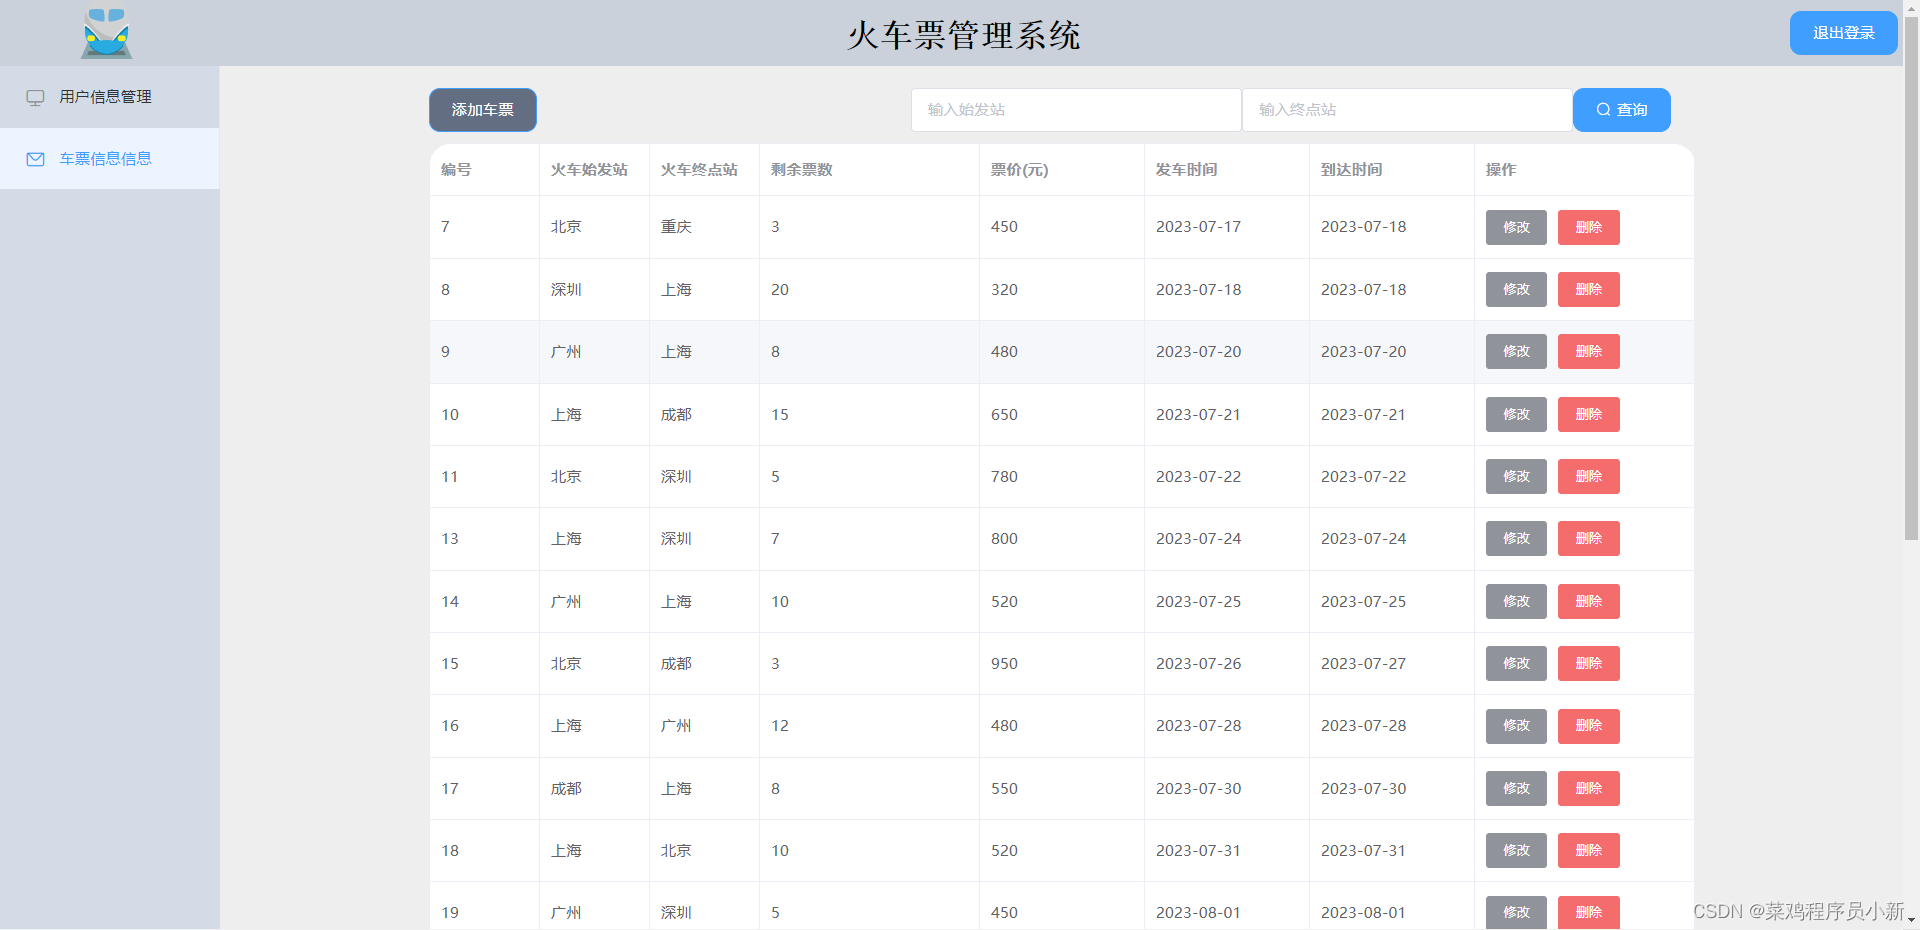Click the page vertical scrollbar thumb
Screen dimensions: 1920x930
(1911, 277)
